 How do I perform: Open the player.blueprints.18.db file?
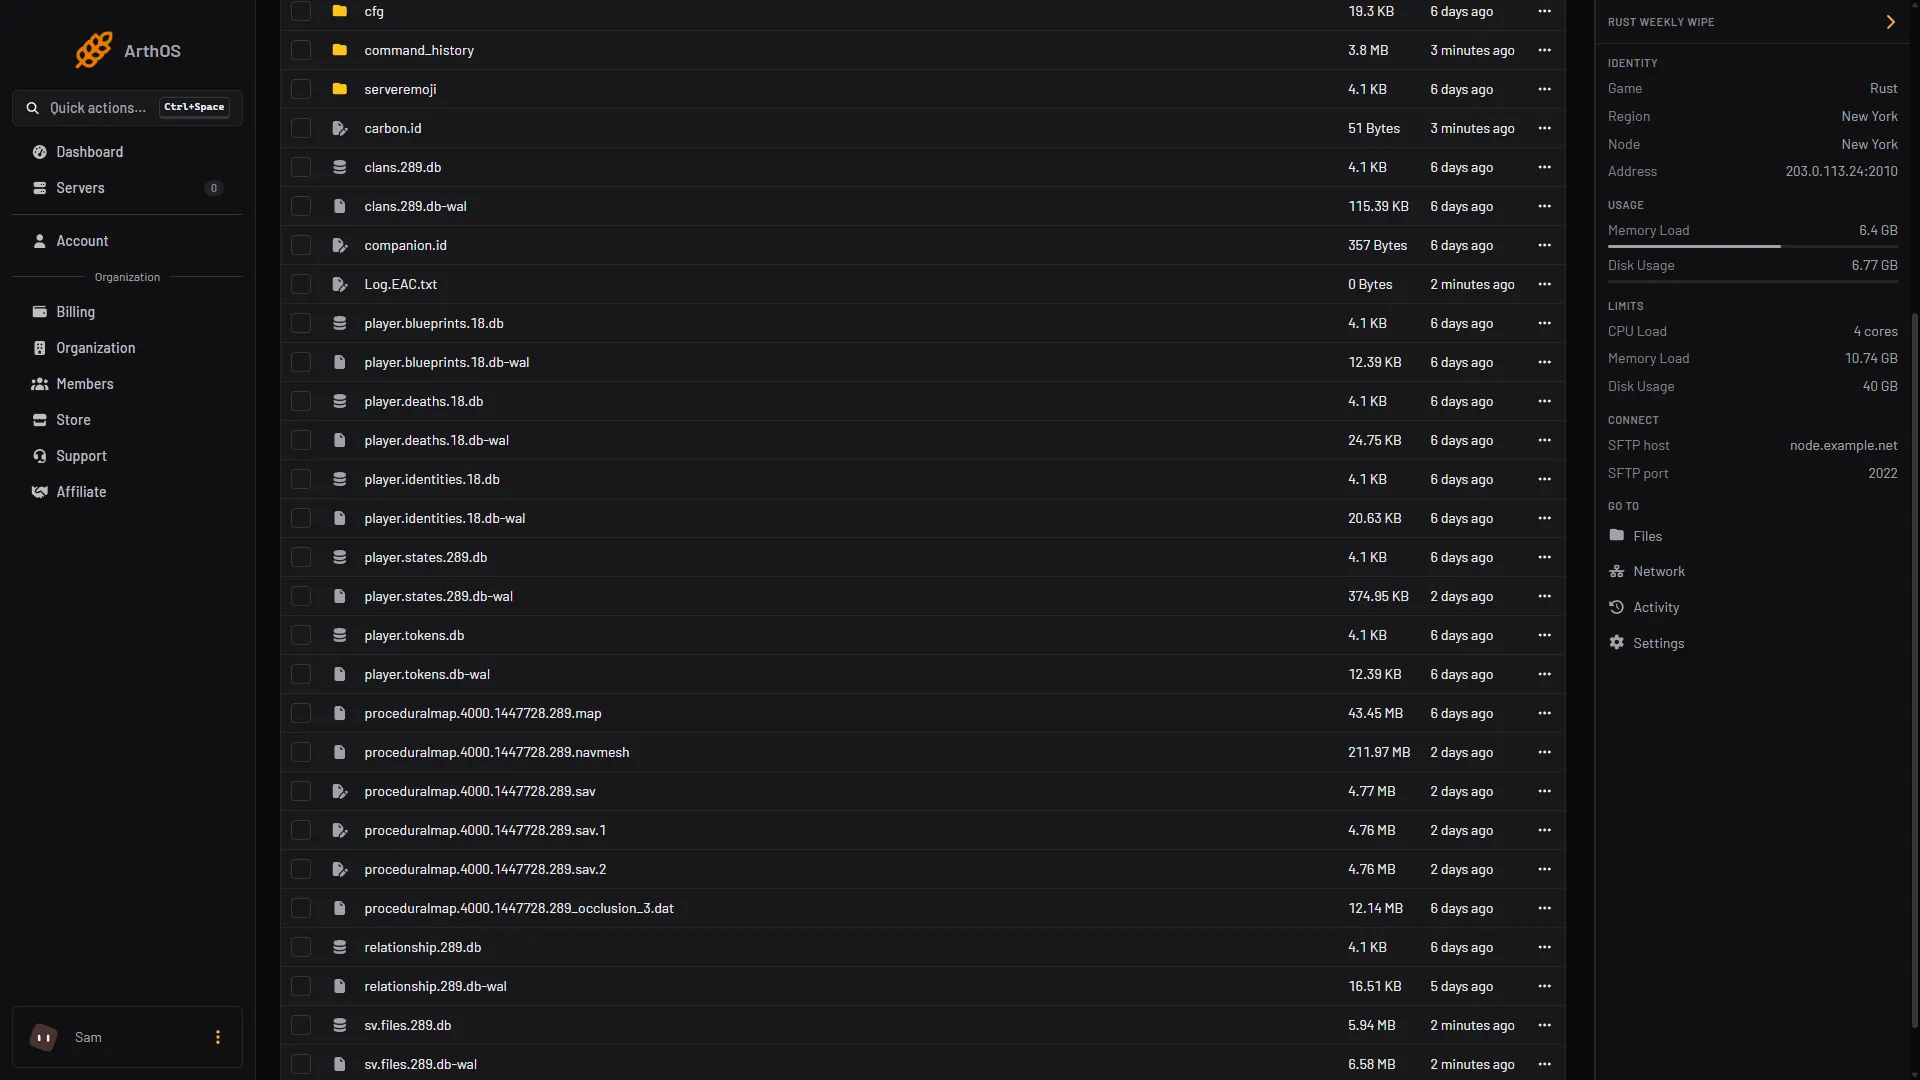[x=434, y=323]
